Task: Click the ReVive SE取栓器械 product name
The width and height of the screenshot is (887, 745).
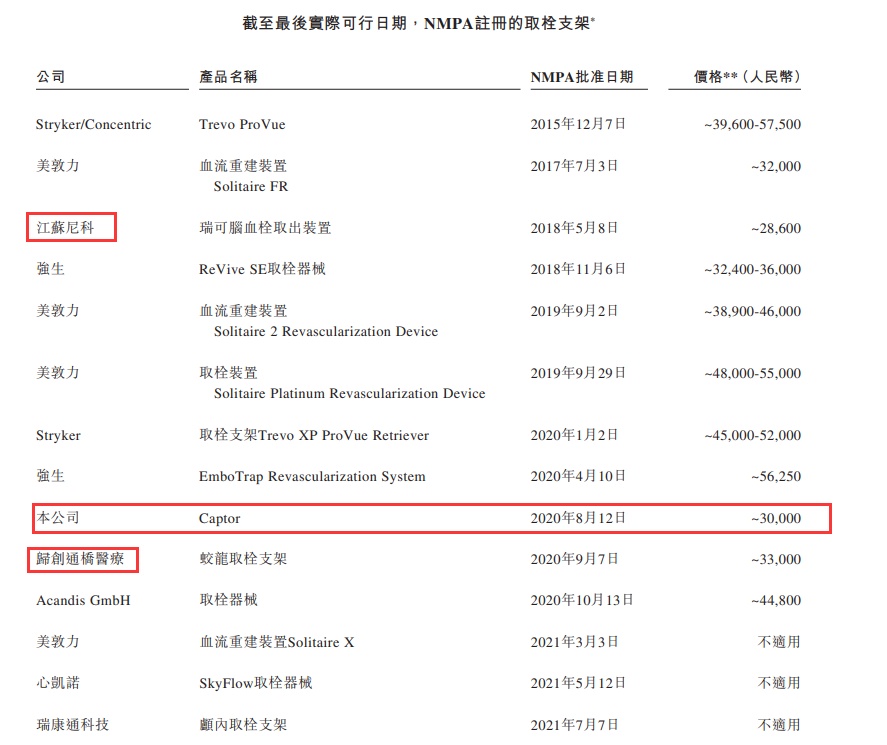Action: pos(262,269)
